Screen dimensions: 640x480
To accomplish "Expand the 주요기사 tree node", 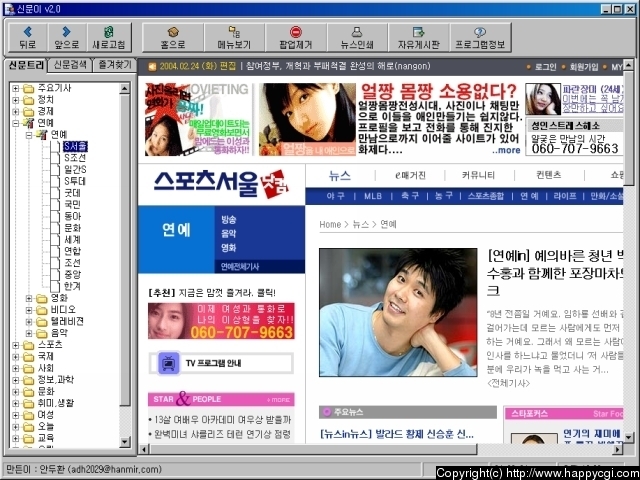I will (x=16, y=89).
